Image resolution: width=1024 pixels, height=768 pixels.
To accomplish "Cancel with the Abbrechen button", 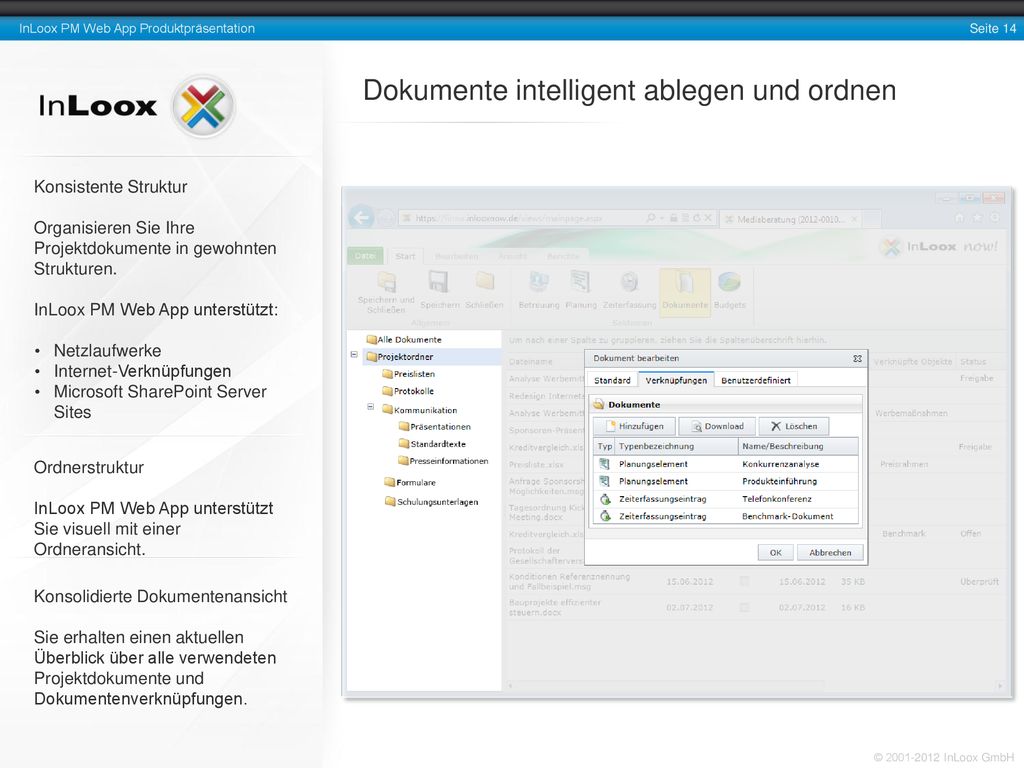I will (830, 552).
